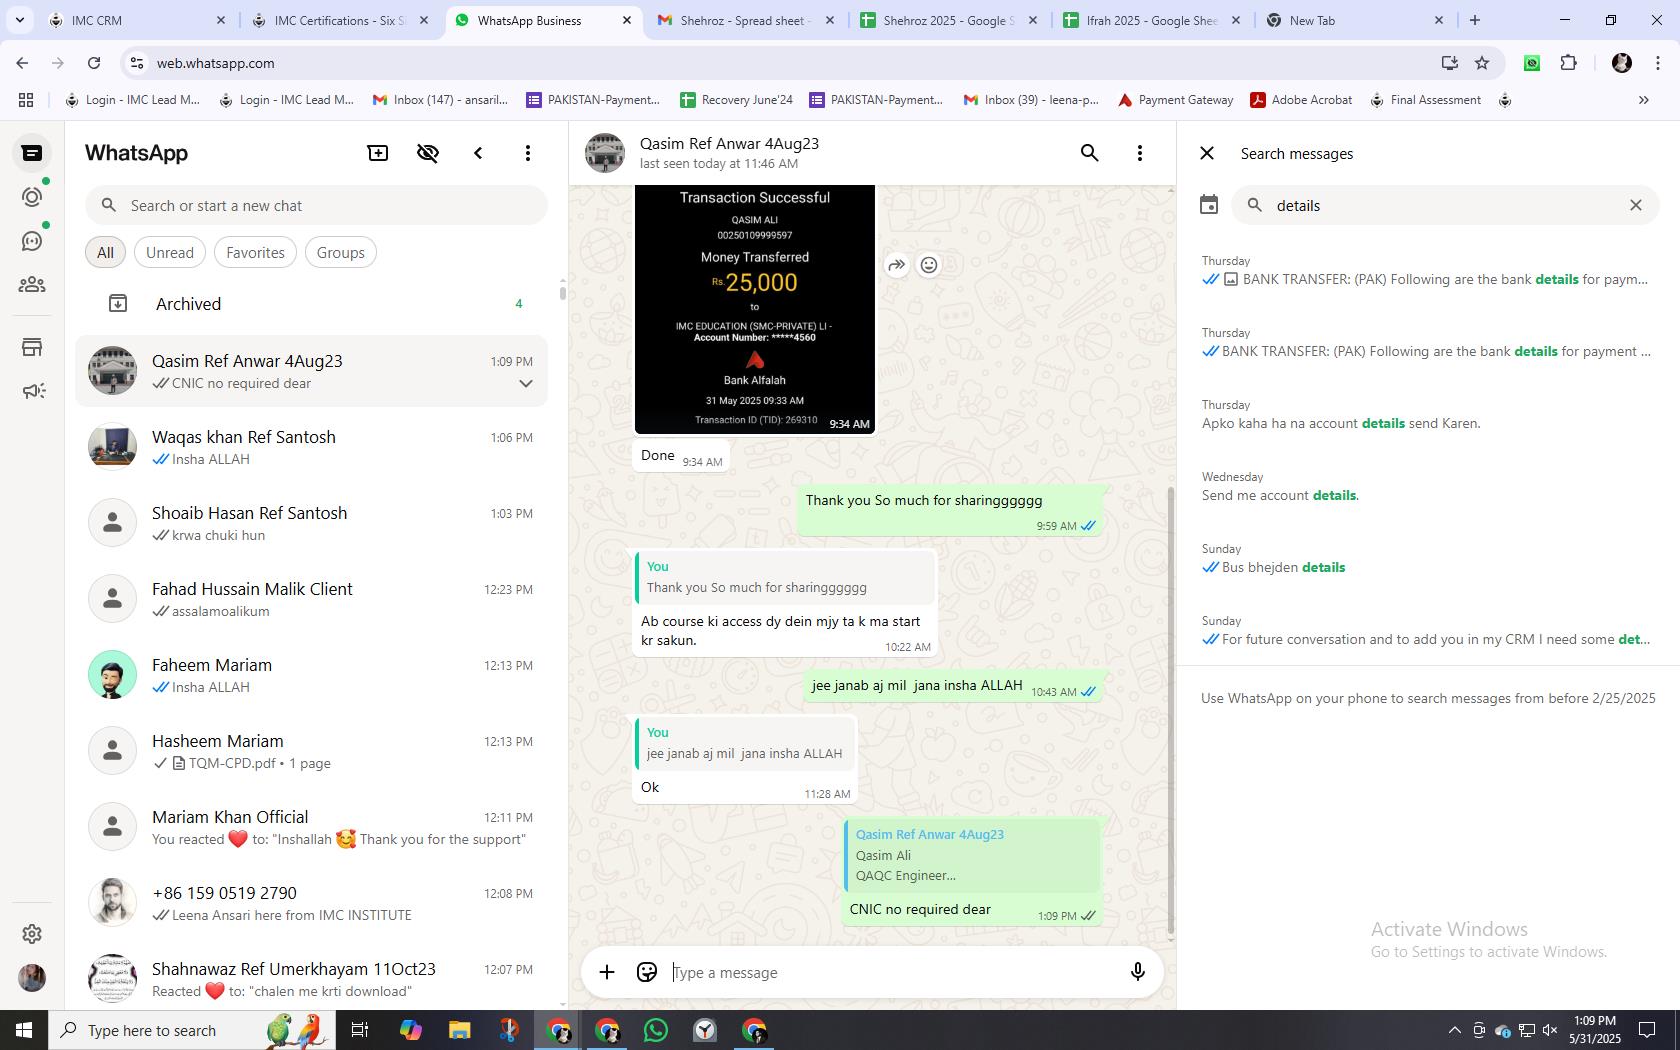Click the chat header search magnifier
The width and height of the screenshot is (1680, 1050).
1090,153
